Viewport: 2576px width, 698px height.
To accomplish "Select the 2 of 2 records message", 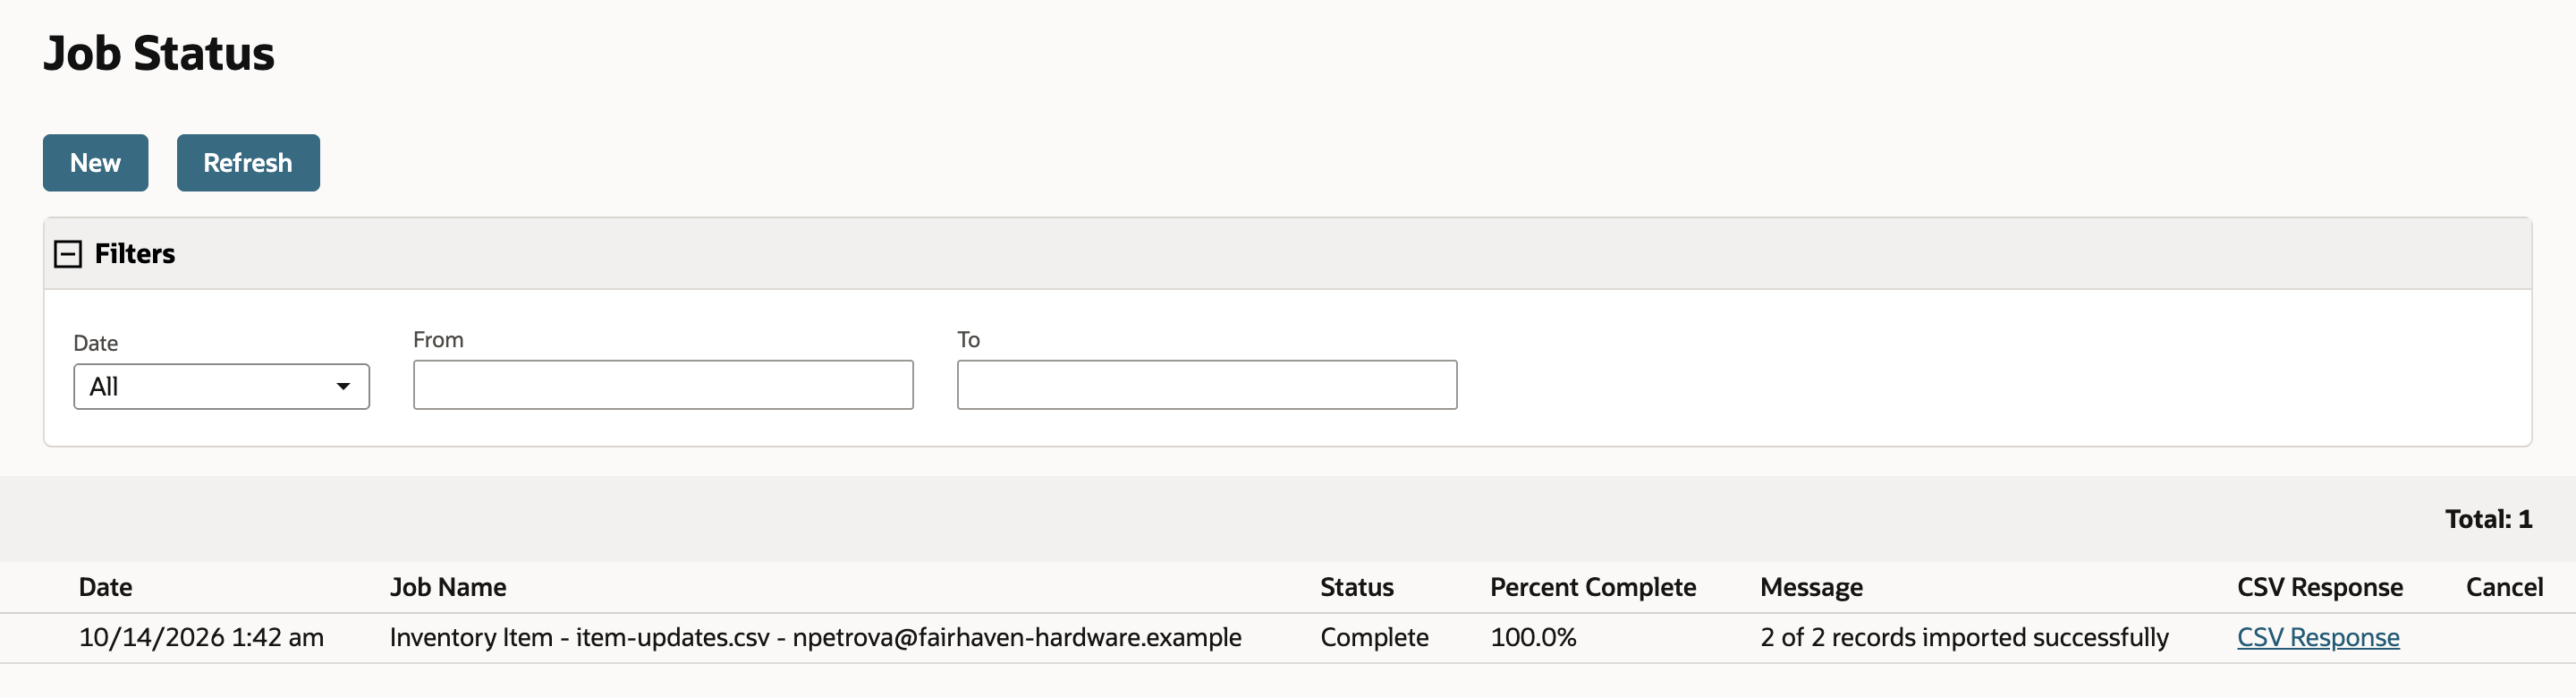I will [x=1965, y=637].
